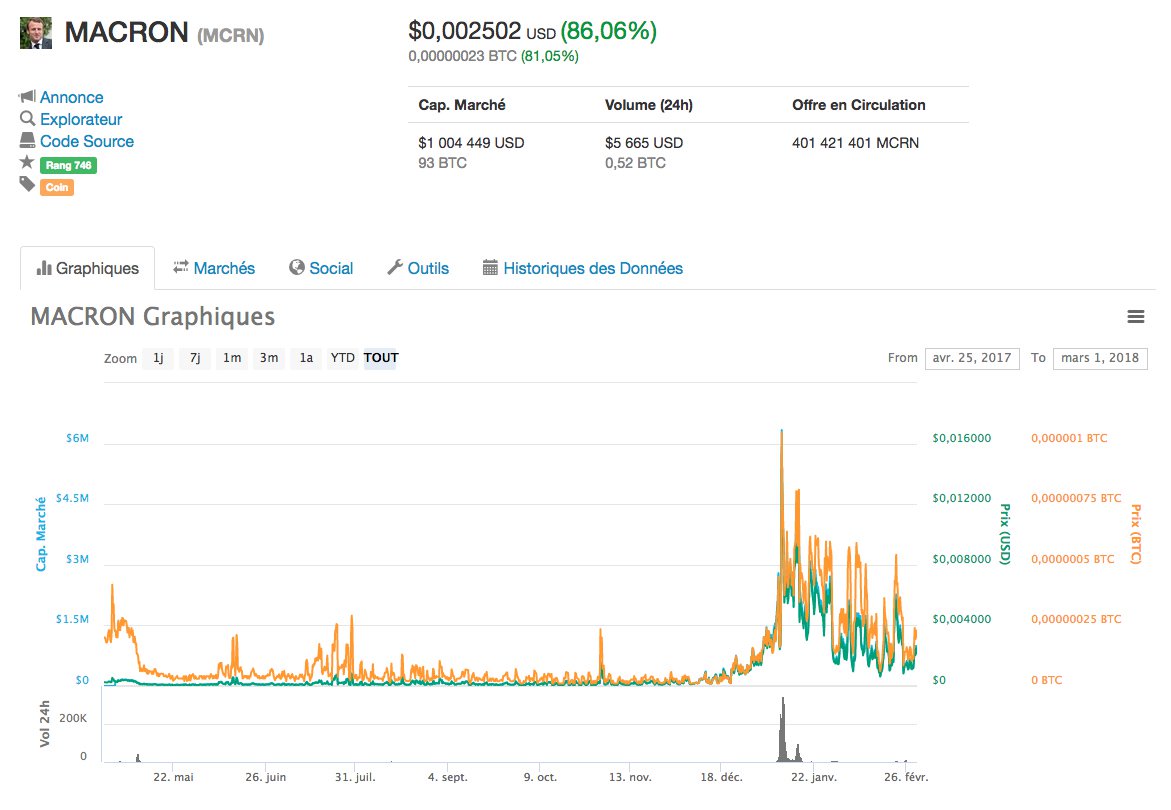Click the green Rang 746 badge
The image size is (1171, 810).
pos(68,165)
